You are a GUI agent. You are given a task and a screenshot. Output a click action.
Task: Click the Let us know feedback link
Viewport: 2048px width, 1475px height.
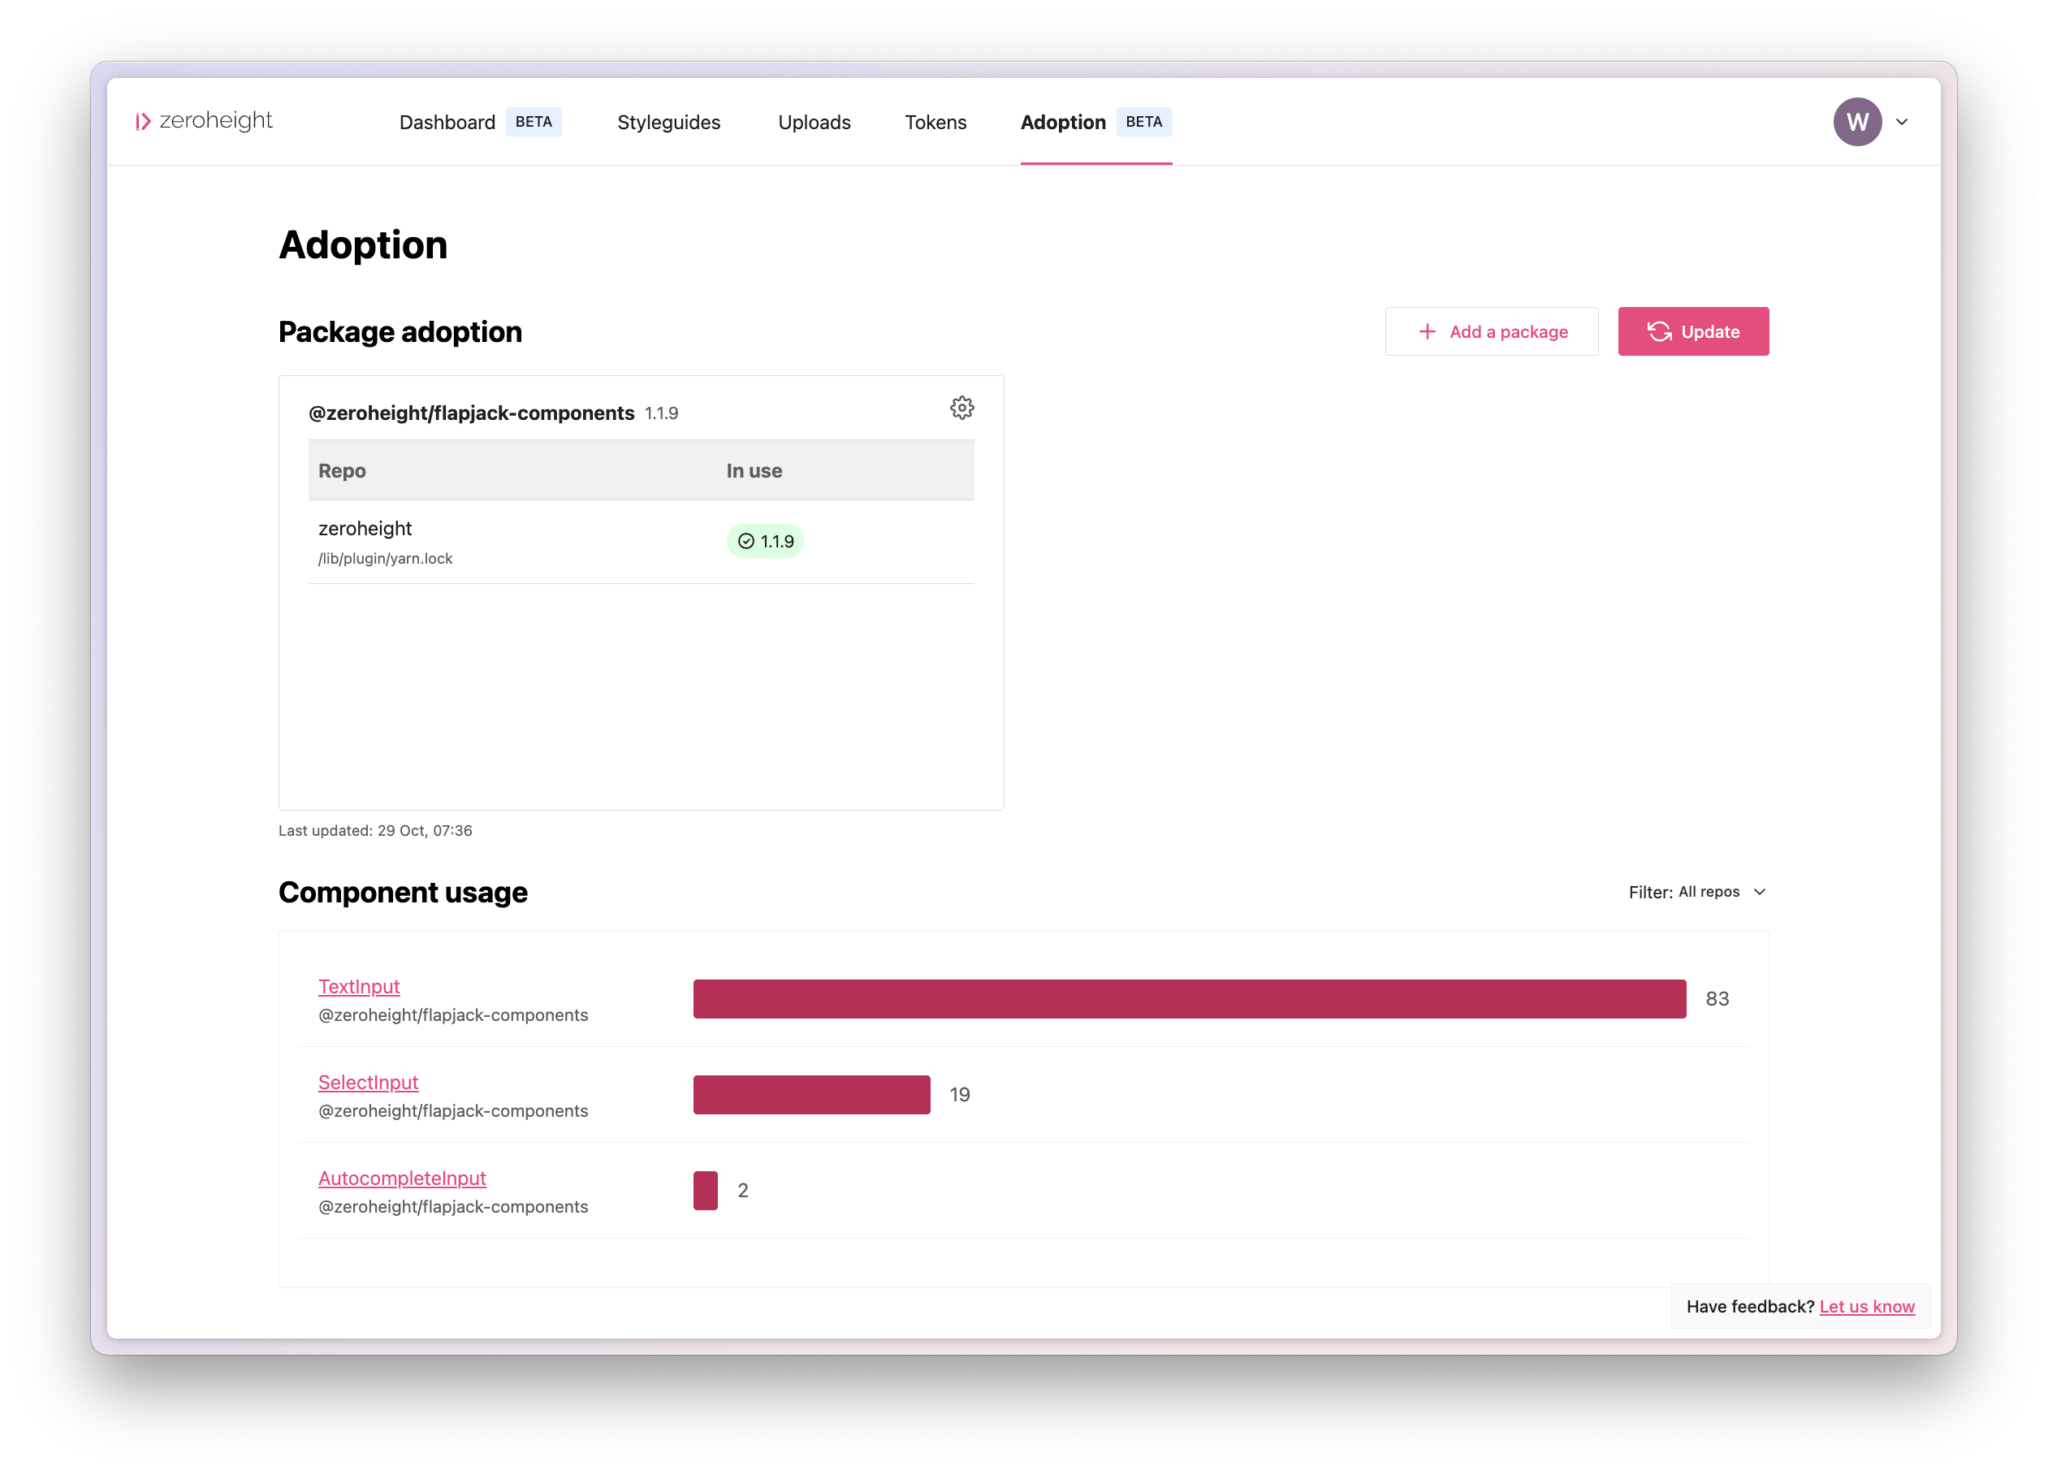[x=1866, y=1306]
